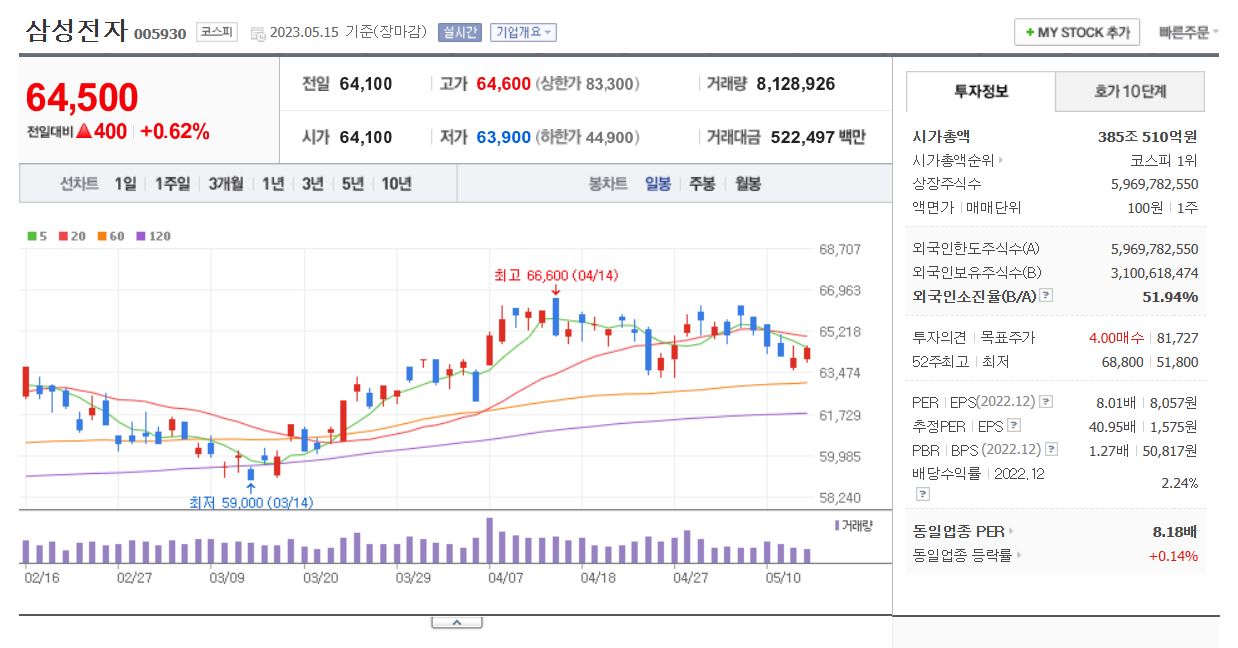Click the calendar icon beside 2023.05.15
The height and width of the screenshot is (648, 1238).
(x=257, y=33)
